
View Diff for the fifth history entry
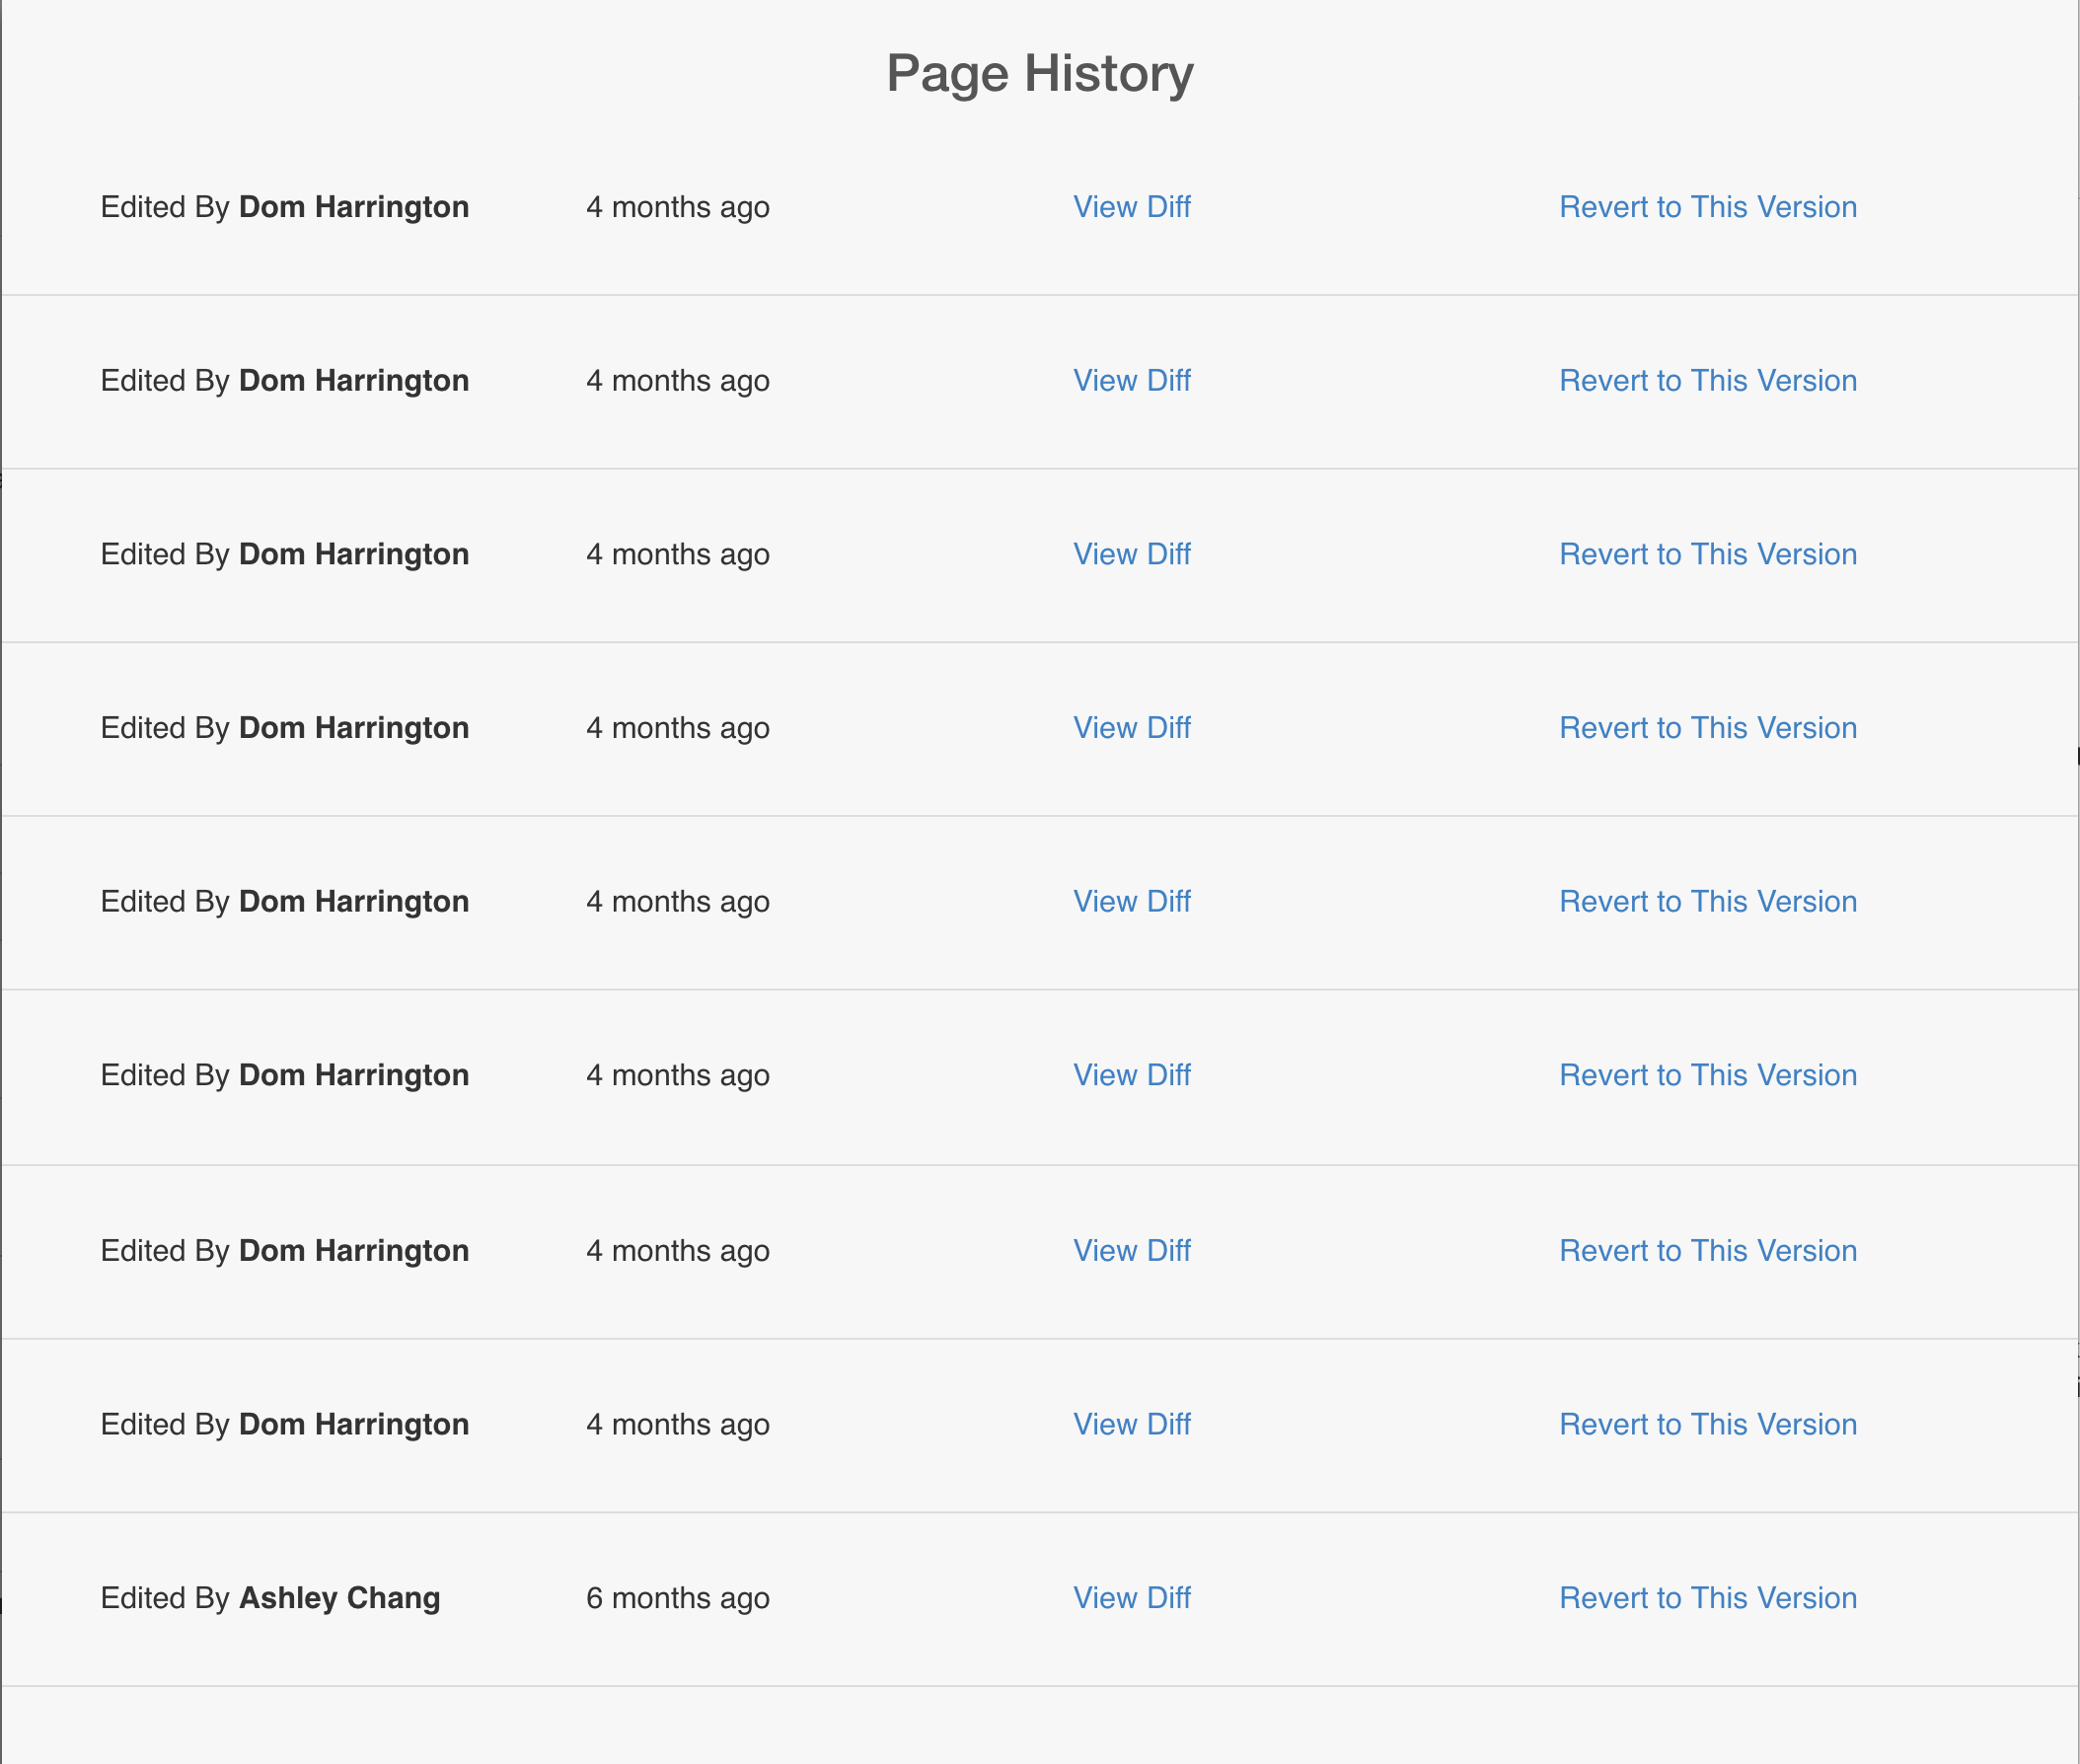(x=1131, y=902)
